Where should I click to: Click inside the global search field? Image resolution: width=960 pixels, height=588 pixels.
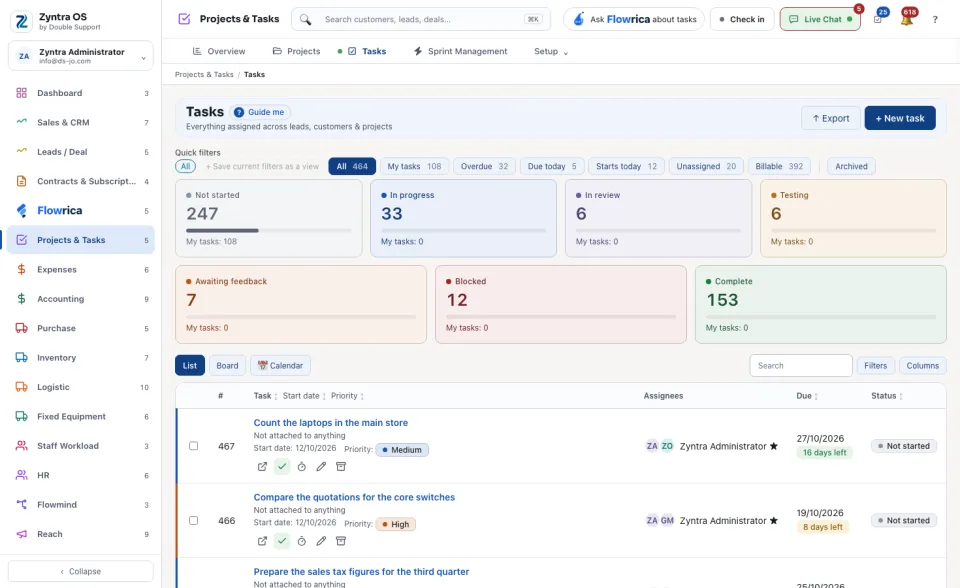tap(421, 19)
